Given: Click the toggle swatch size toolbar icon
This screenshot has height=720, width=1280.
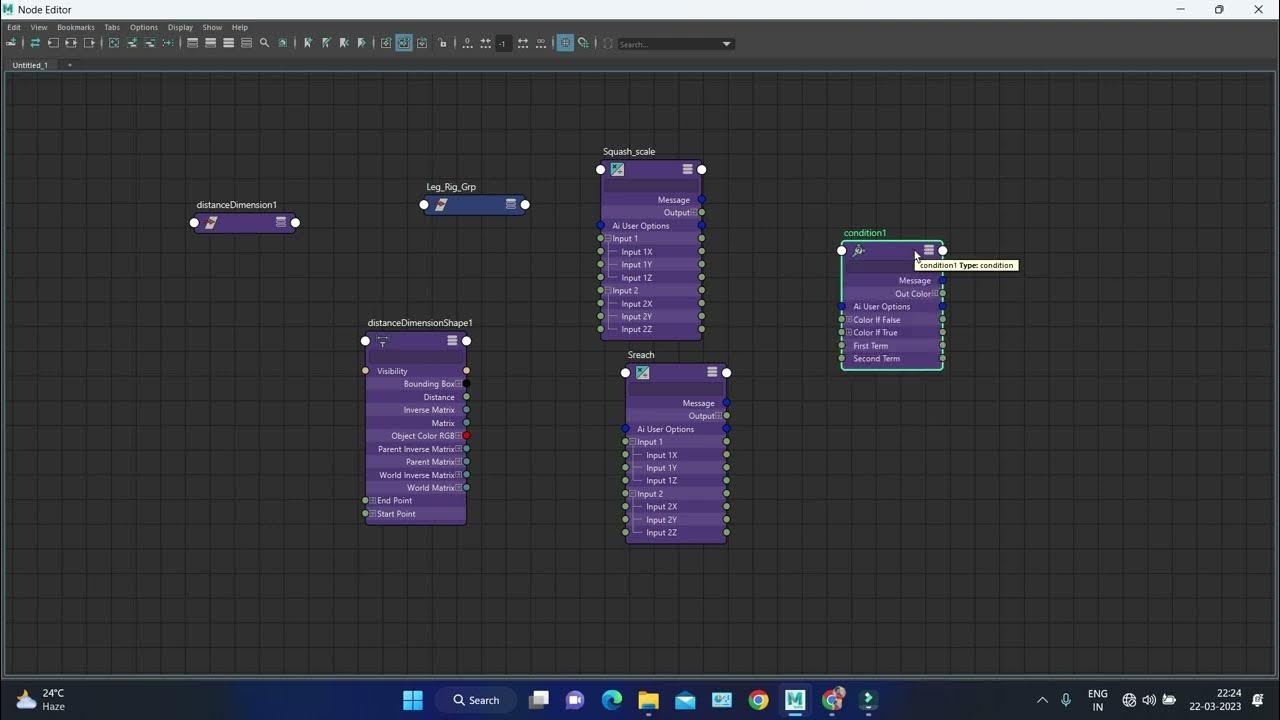Looking at the screenshot, I should click(282, 43).
